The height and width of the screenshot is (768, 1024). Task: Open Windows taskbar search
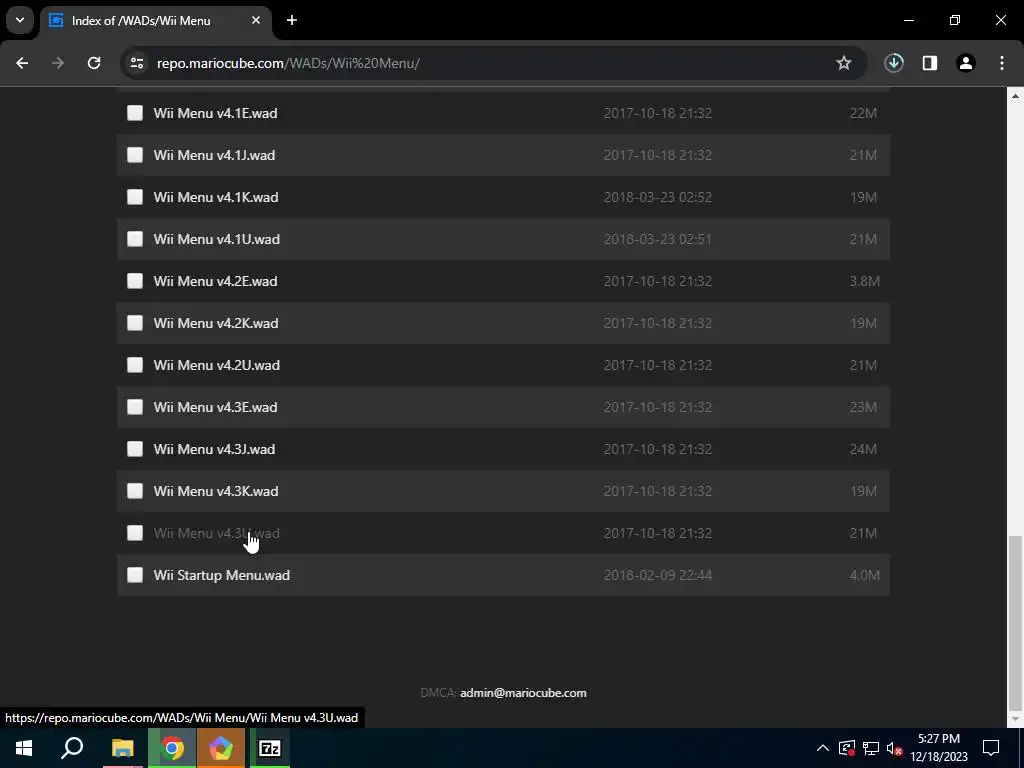coord(72,748)
